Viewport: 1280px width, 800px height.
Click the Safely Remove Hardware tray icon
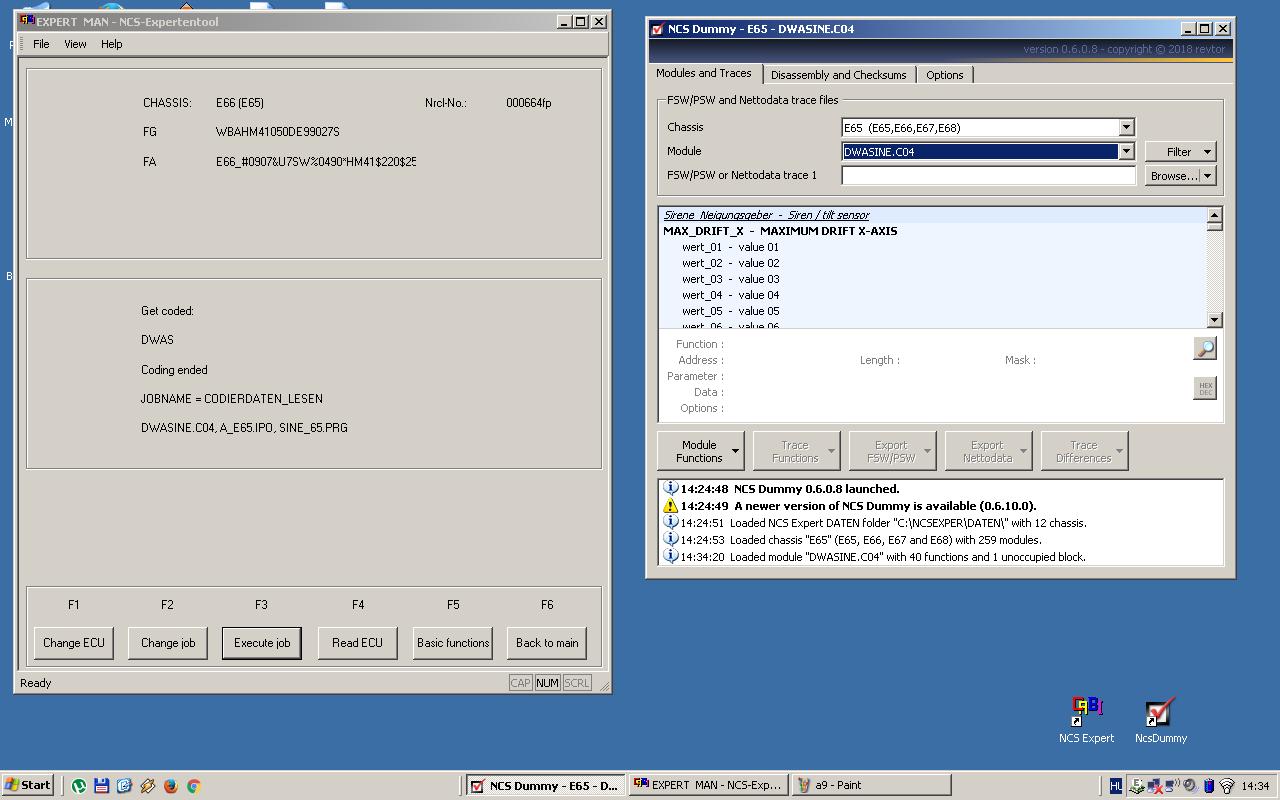[x=1137, y=786]
